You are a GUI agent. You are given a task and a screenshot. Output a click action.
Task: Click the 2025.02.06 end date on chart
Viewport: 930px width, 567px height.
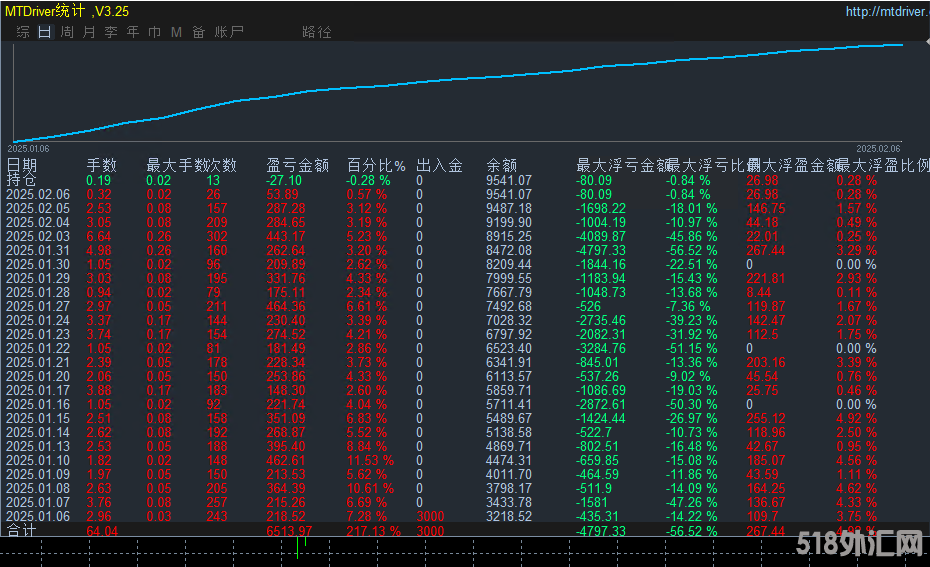click(x=878, y=147)
